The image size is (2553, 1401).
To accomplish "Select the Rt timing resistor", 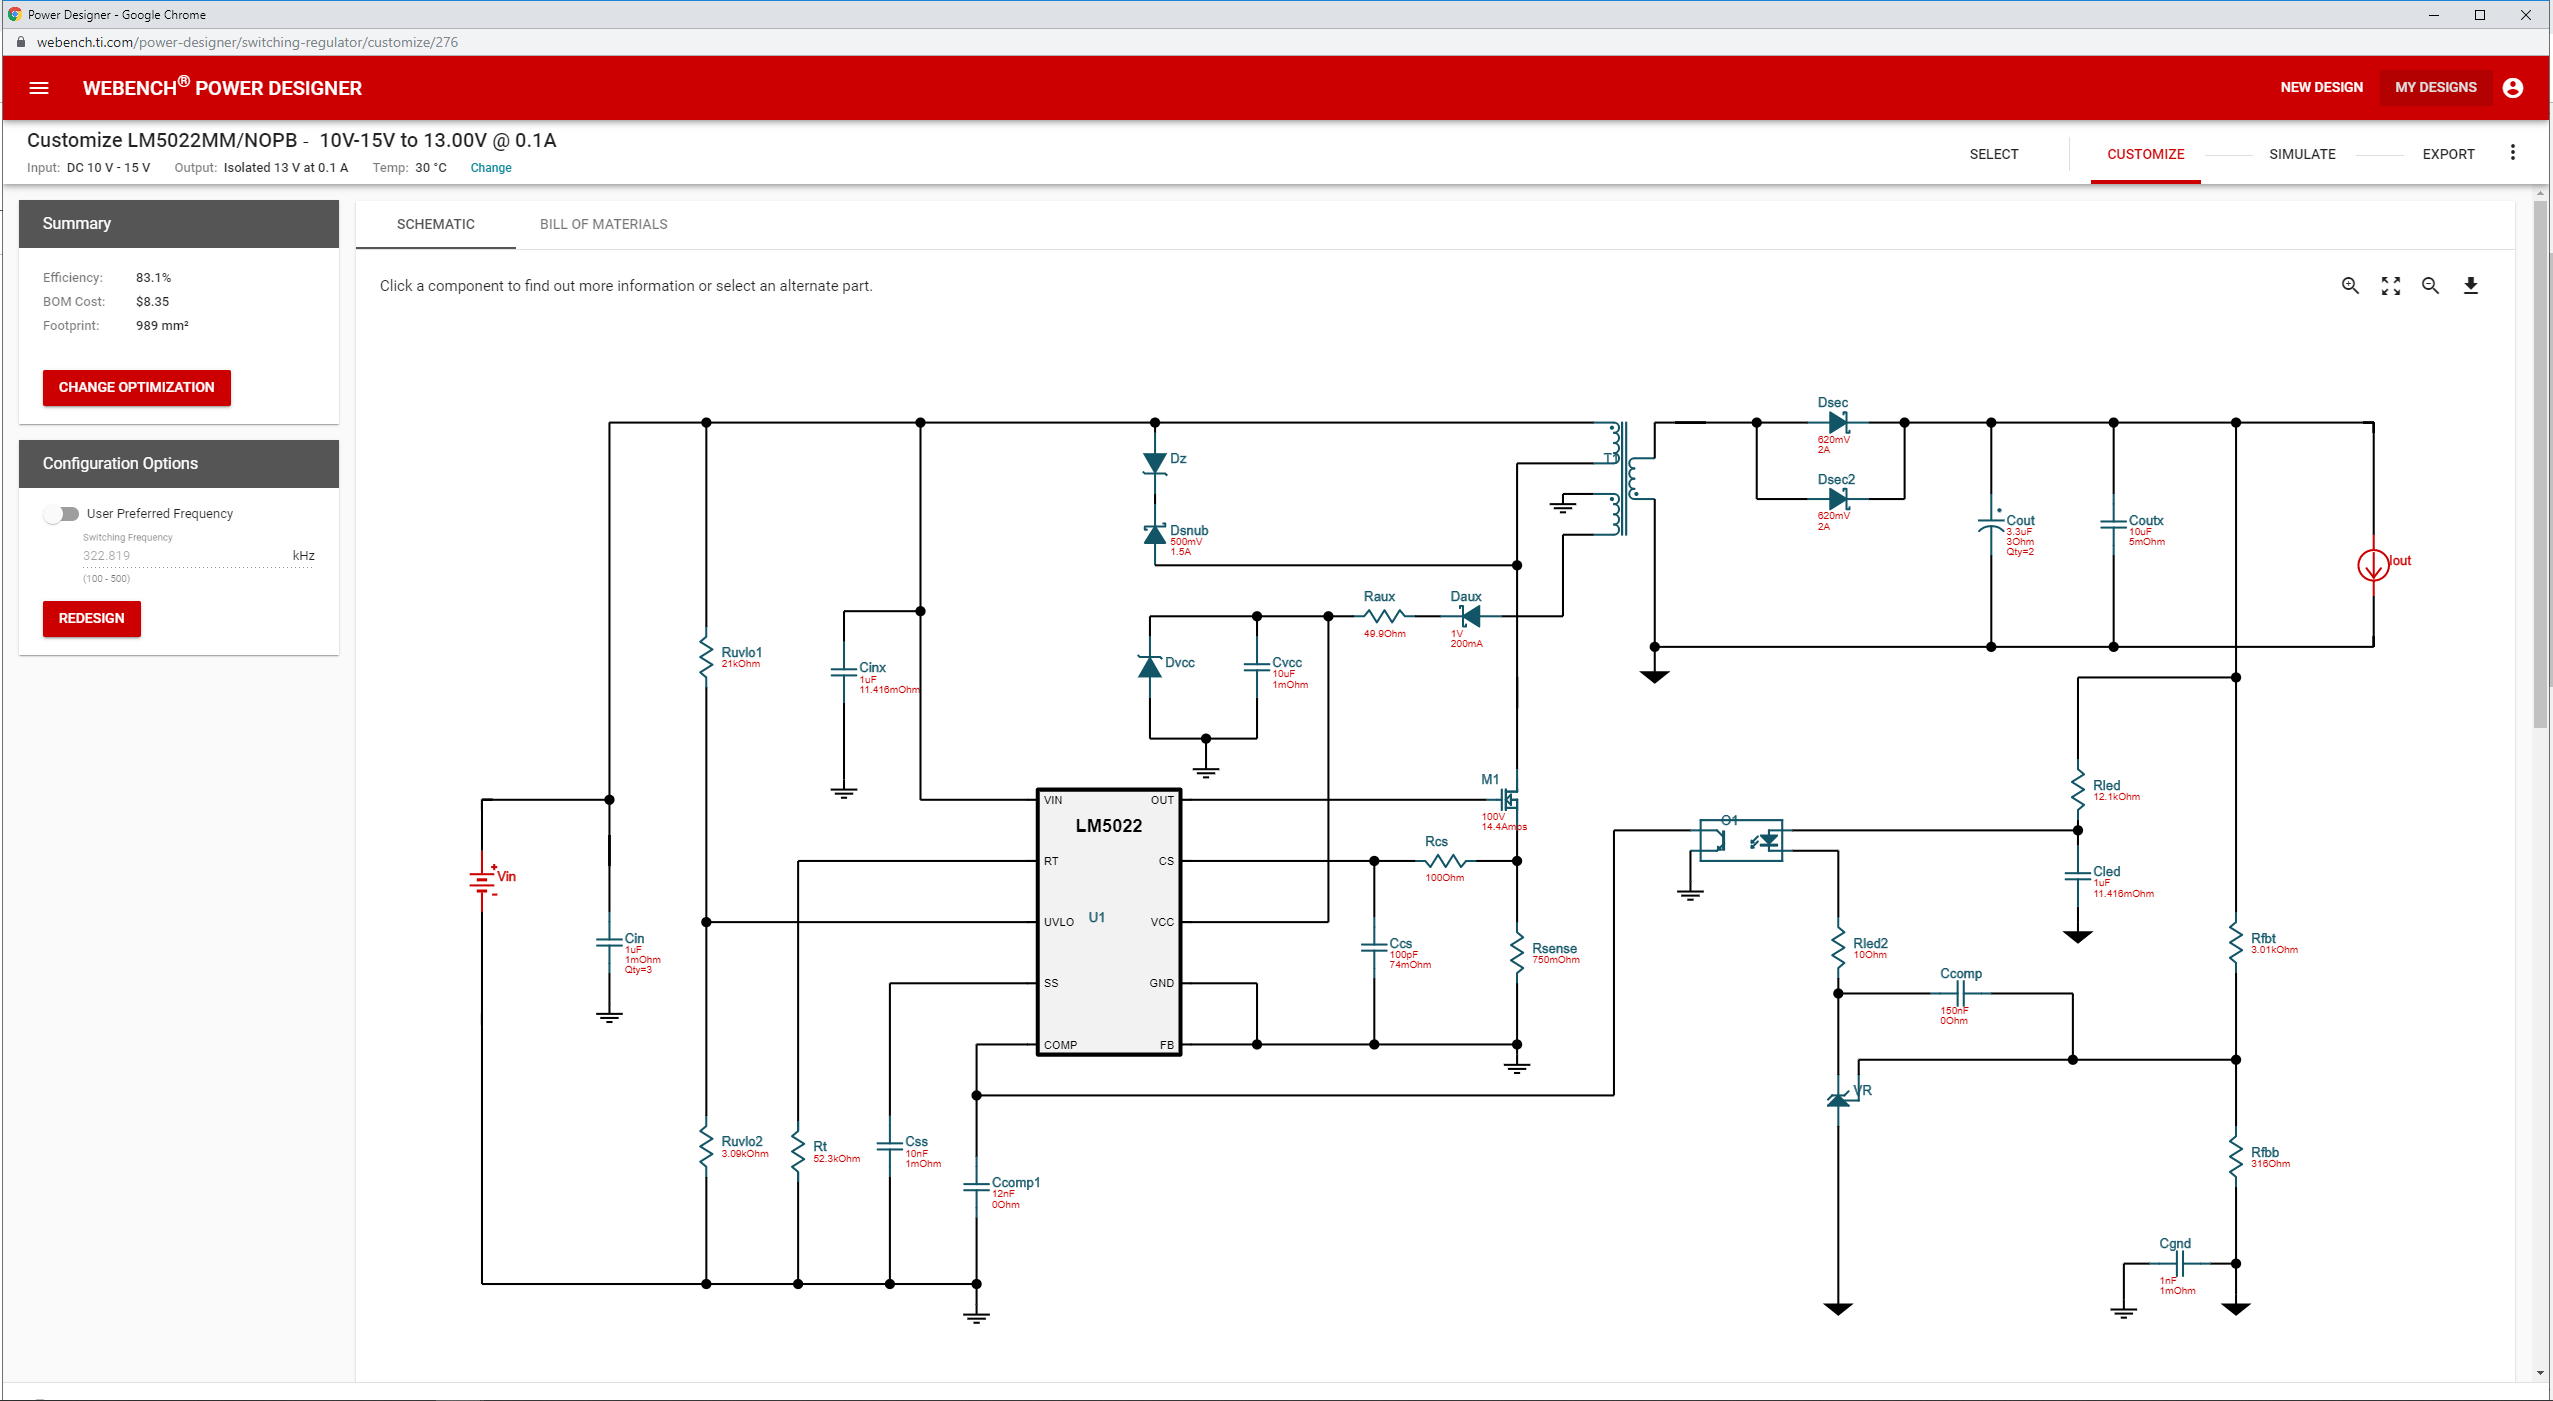I will point(798,1150).
